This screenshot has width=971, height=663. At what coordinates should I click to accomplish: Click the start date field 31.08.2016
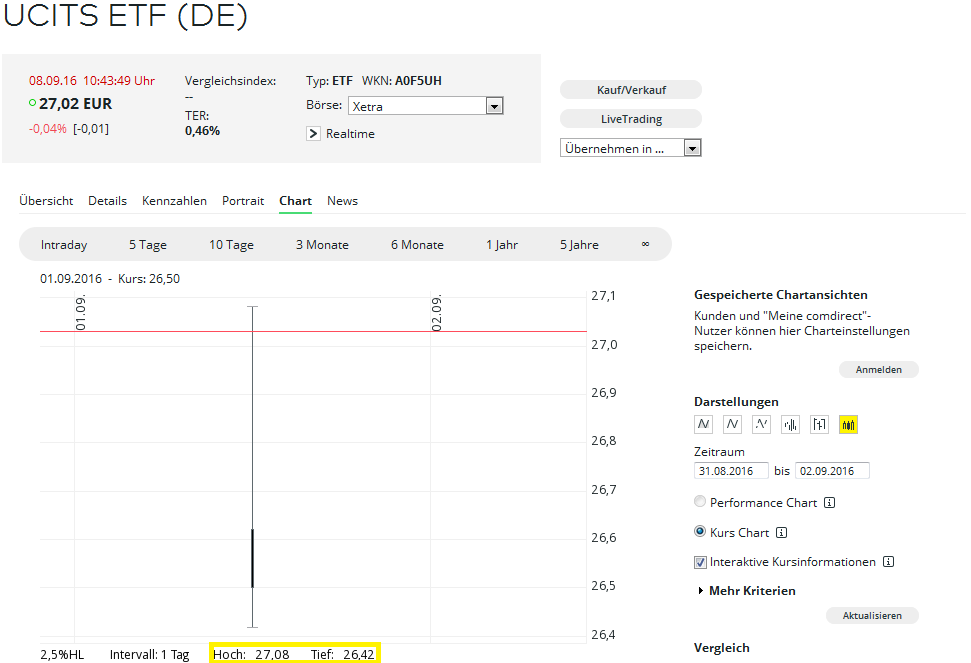pyautogui.click(x=731, y=471)
